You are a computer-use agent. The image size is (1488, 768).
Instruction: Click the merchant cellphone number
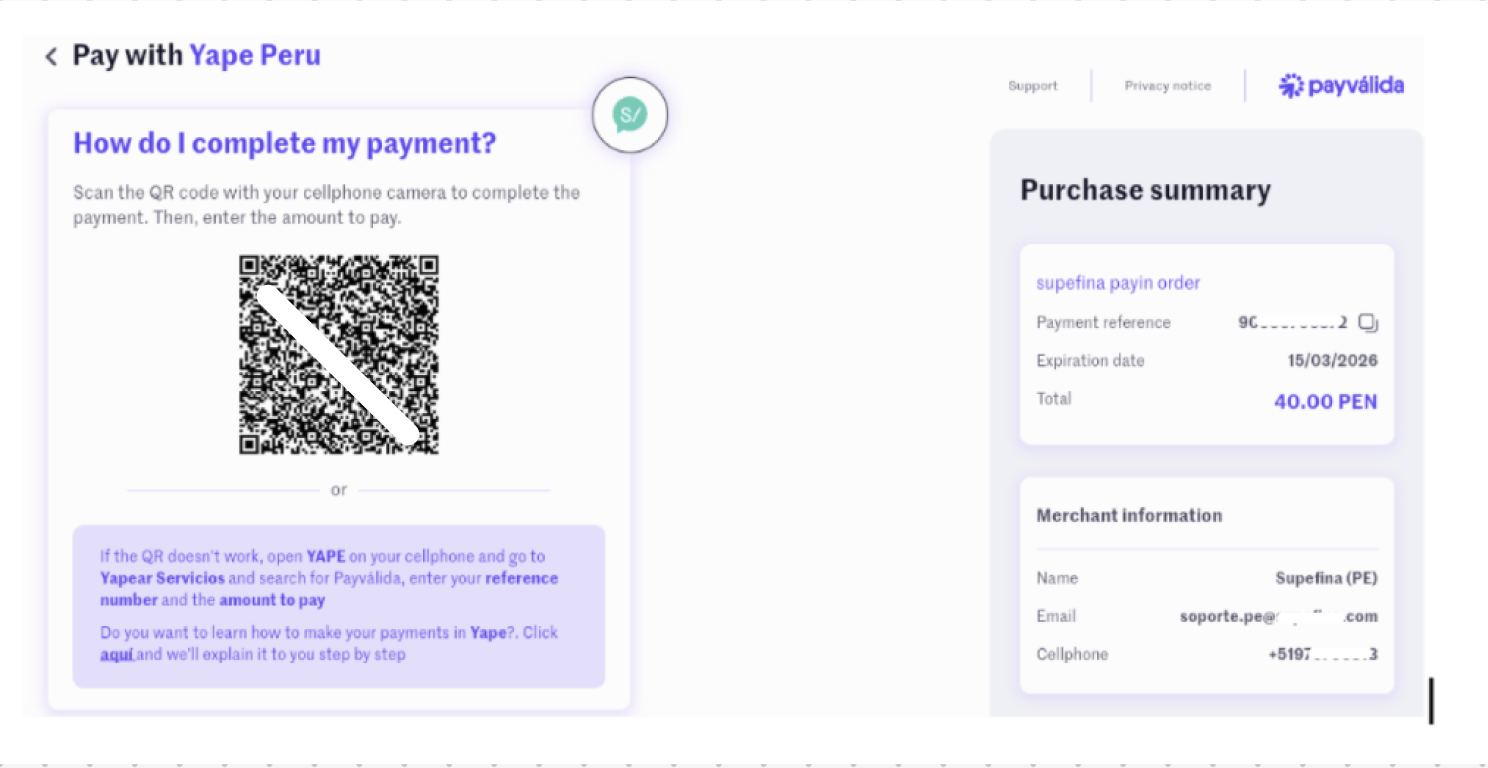click(x=1322, y=655)
